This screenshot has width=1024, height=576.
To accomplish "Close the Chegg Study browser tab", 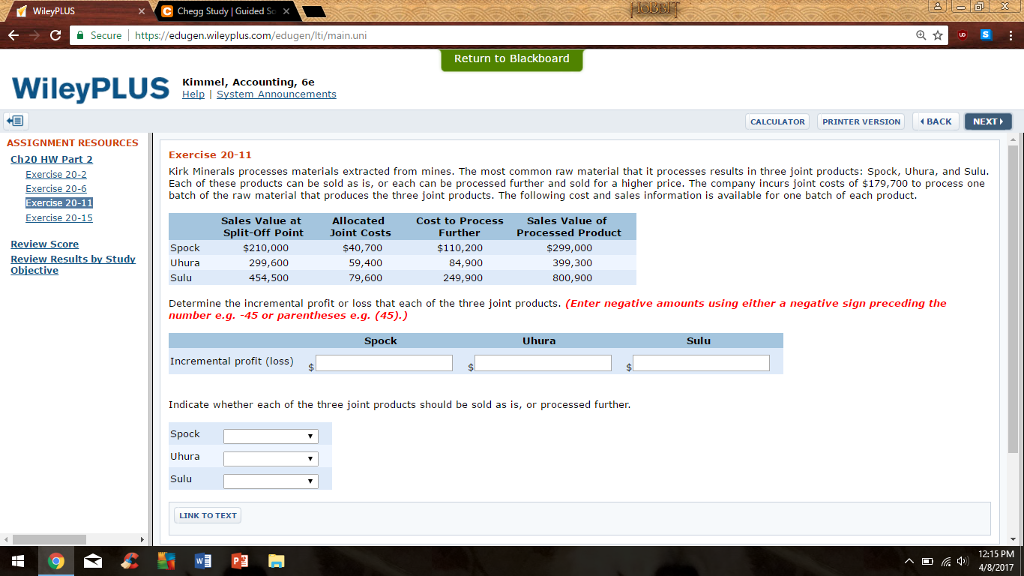I will (286, 11).
